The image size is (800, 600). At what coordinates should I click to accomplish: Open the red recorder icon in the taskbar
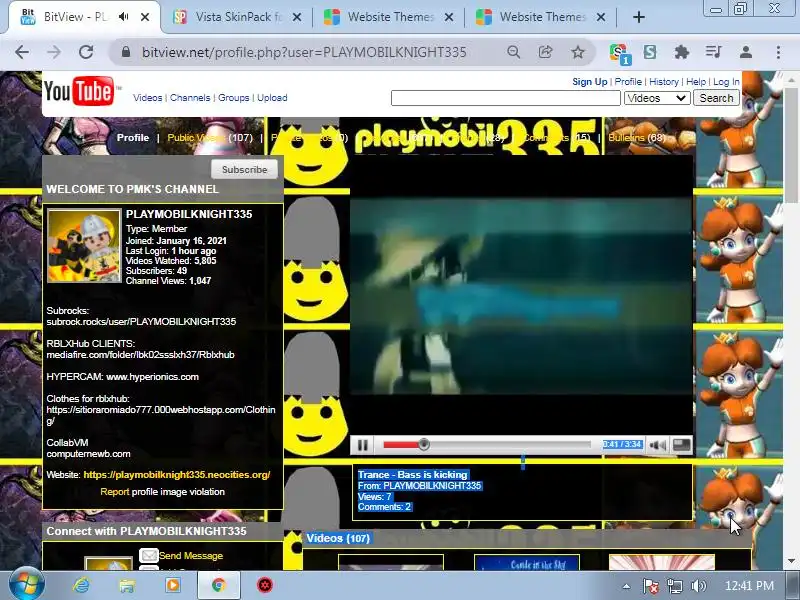265,585
